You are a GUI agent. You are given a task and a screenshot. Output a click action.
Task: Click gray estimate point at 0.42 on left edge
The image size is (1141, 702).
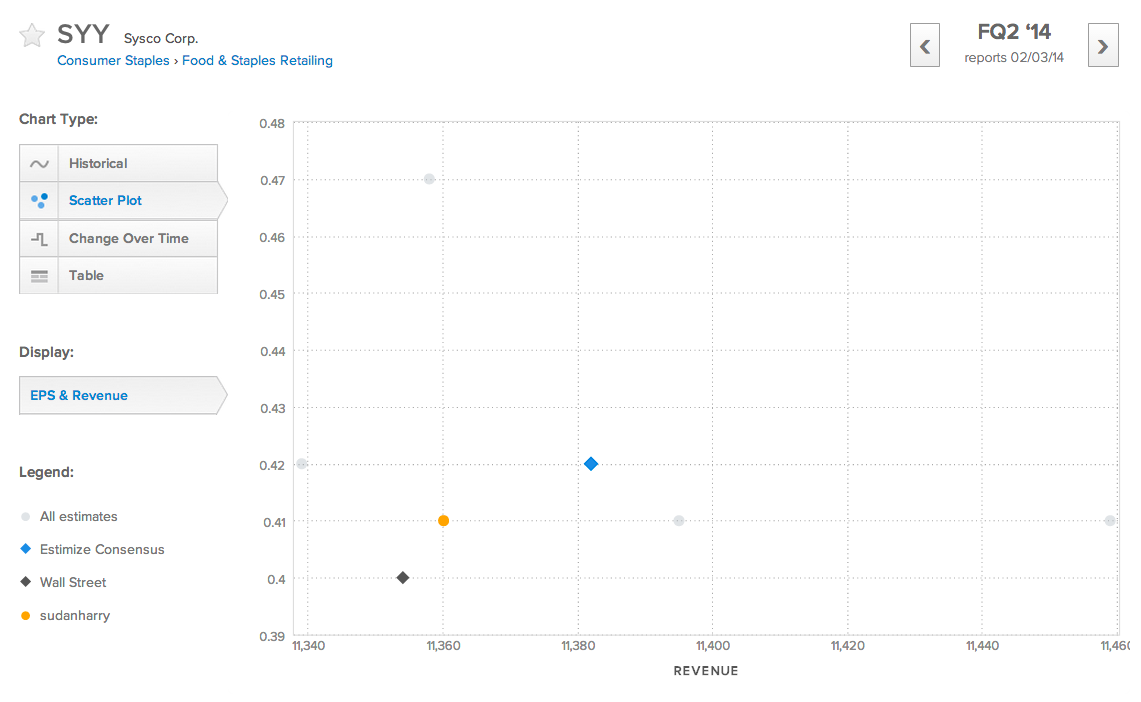pyautogui.click(x=302, y=464)
